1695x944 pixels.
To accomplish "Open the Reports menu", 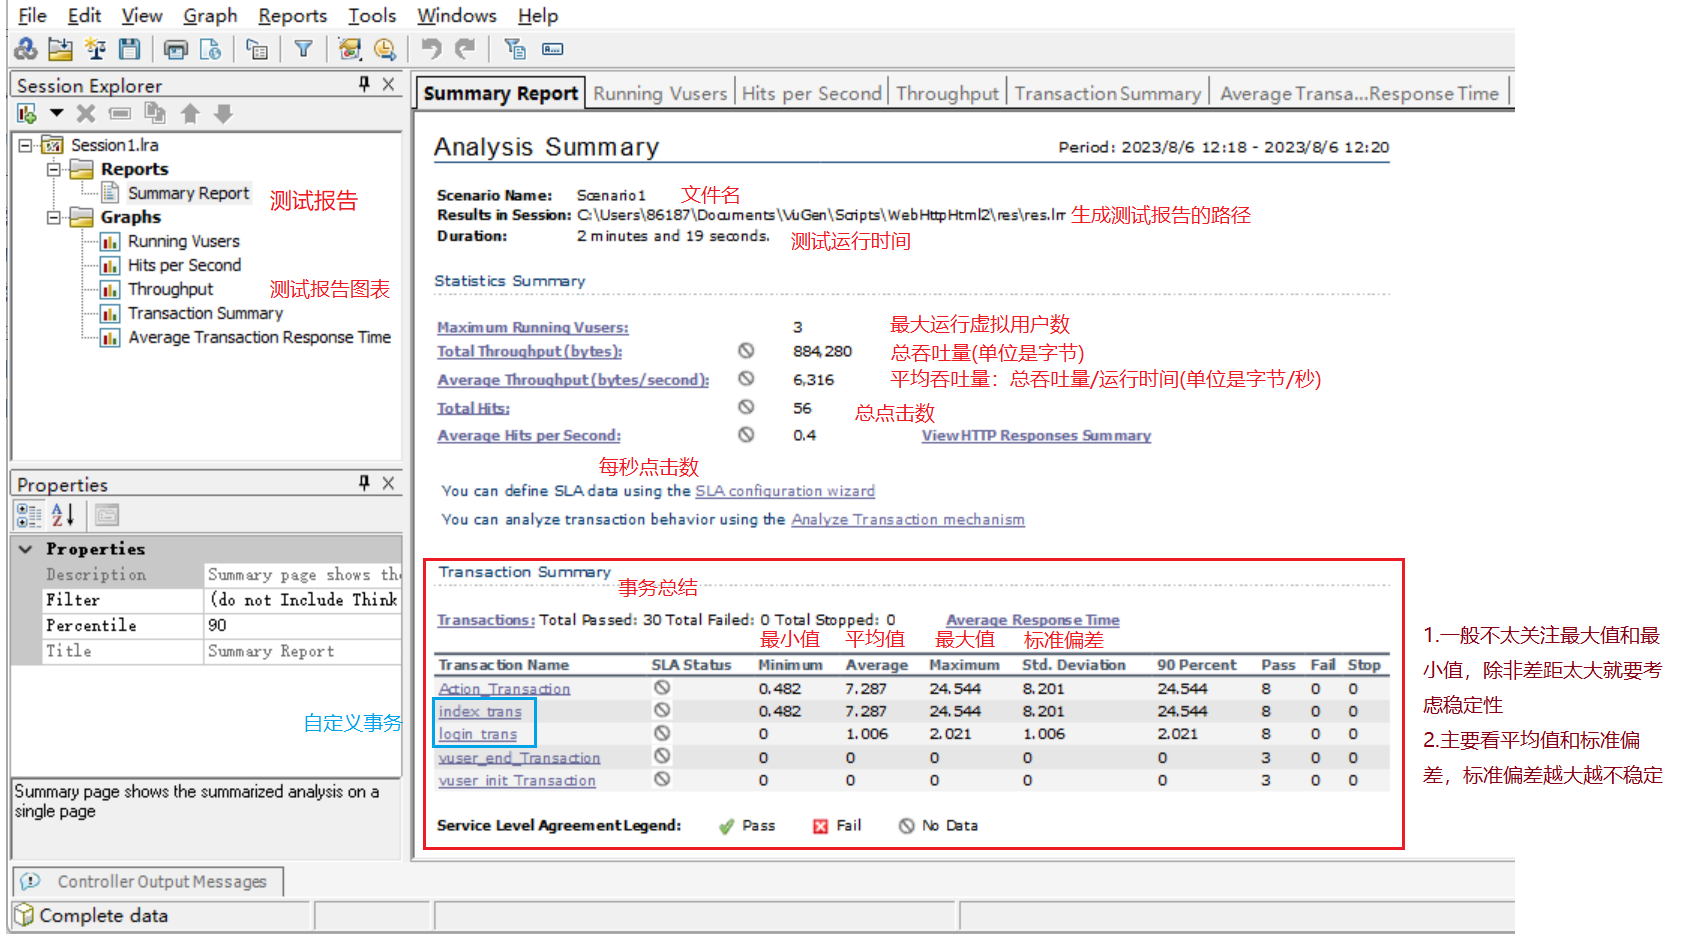I will click(x=292, y=15).
